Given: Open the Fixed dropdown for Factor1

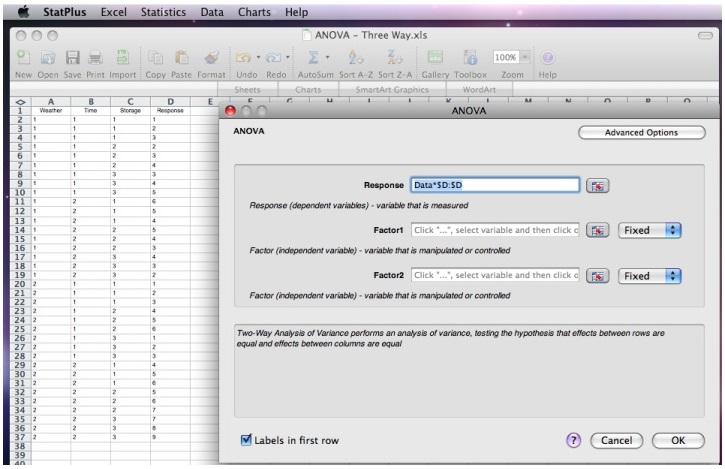Looking at the screenshot, I should tap(649, 230).
